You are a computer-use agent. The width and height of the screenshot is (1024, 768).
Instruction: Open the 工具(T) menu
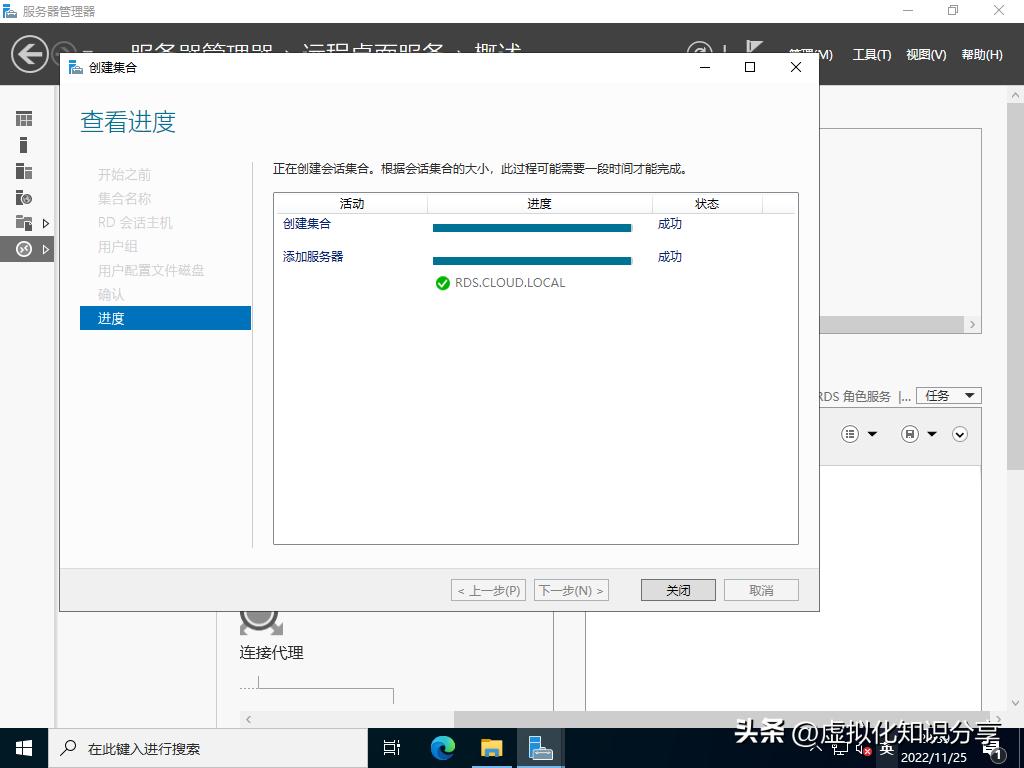click(x=871, y=55)
